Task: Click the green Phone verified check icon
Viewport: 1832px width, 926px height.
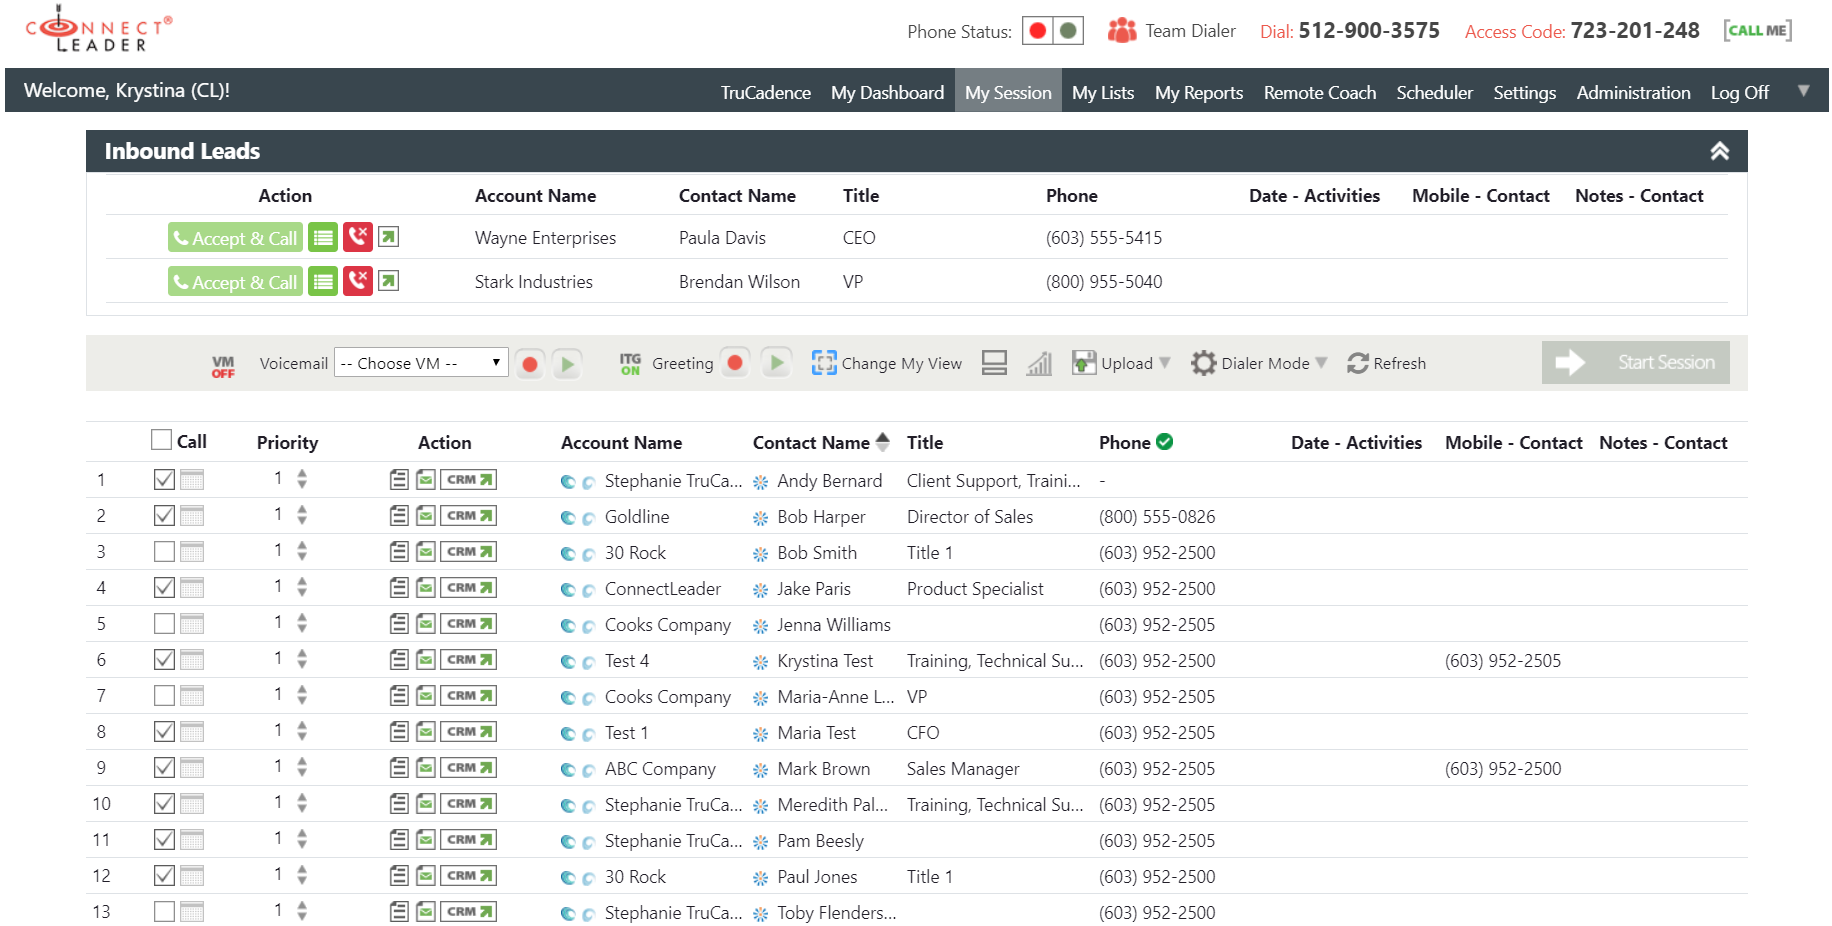Action: coord(1165,441)
